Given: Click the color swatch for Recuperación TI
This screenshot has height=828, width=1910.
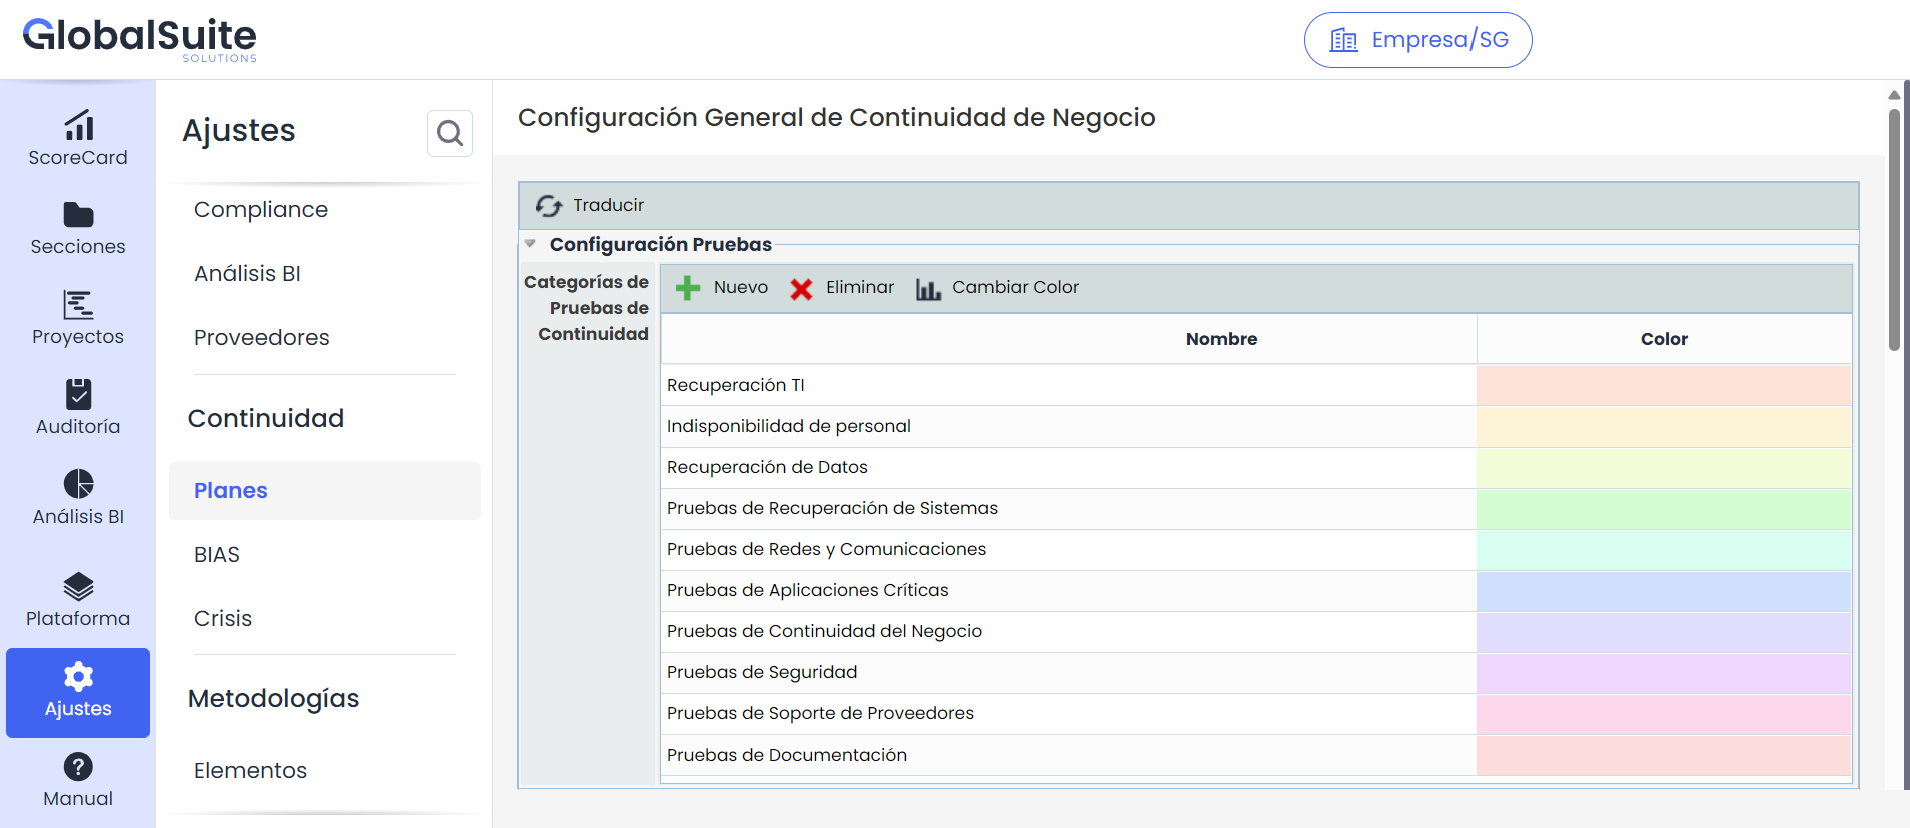Looking at the screenshot, I should click(x=1663, y=386).
